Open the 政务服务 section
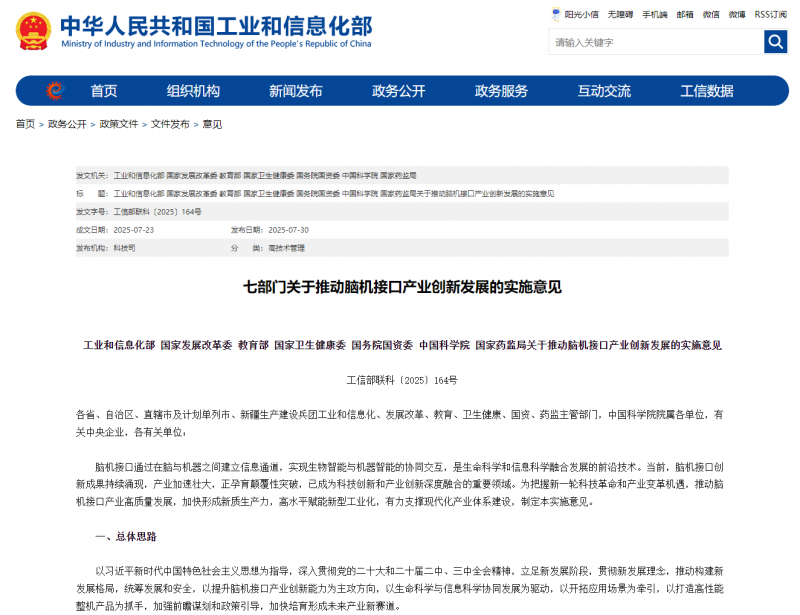 click(x=499, y=91)
